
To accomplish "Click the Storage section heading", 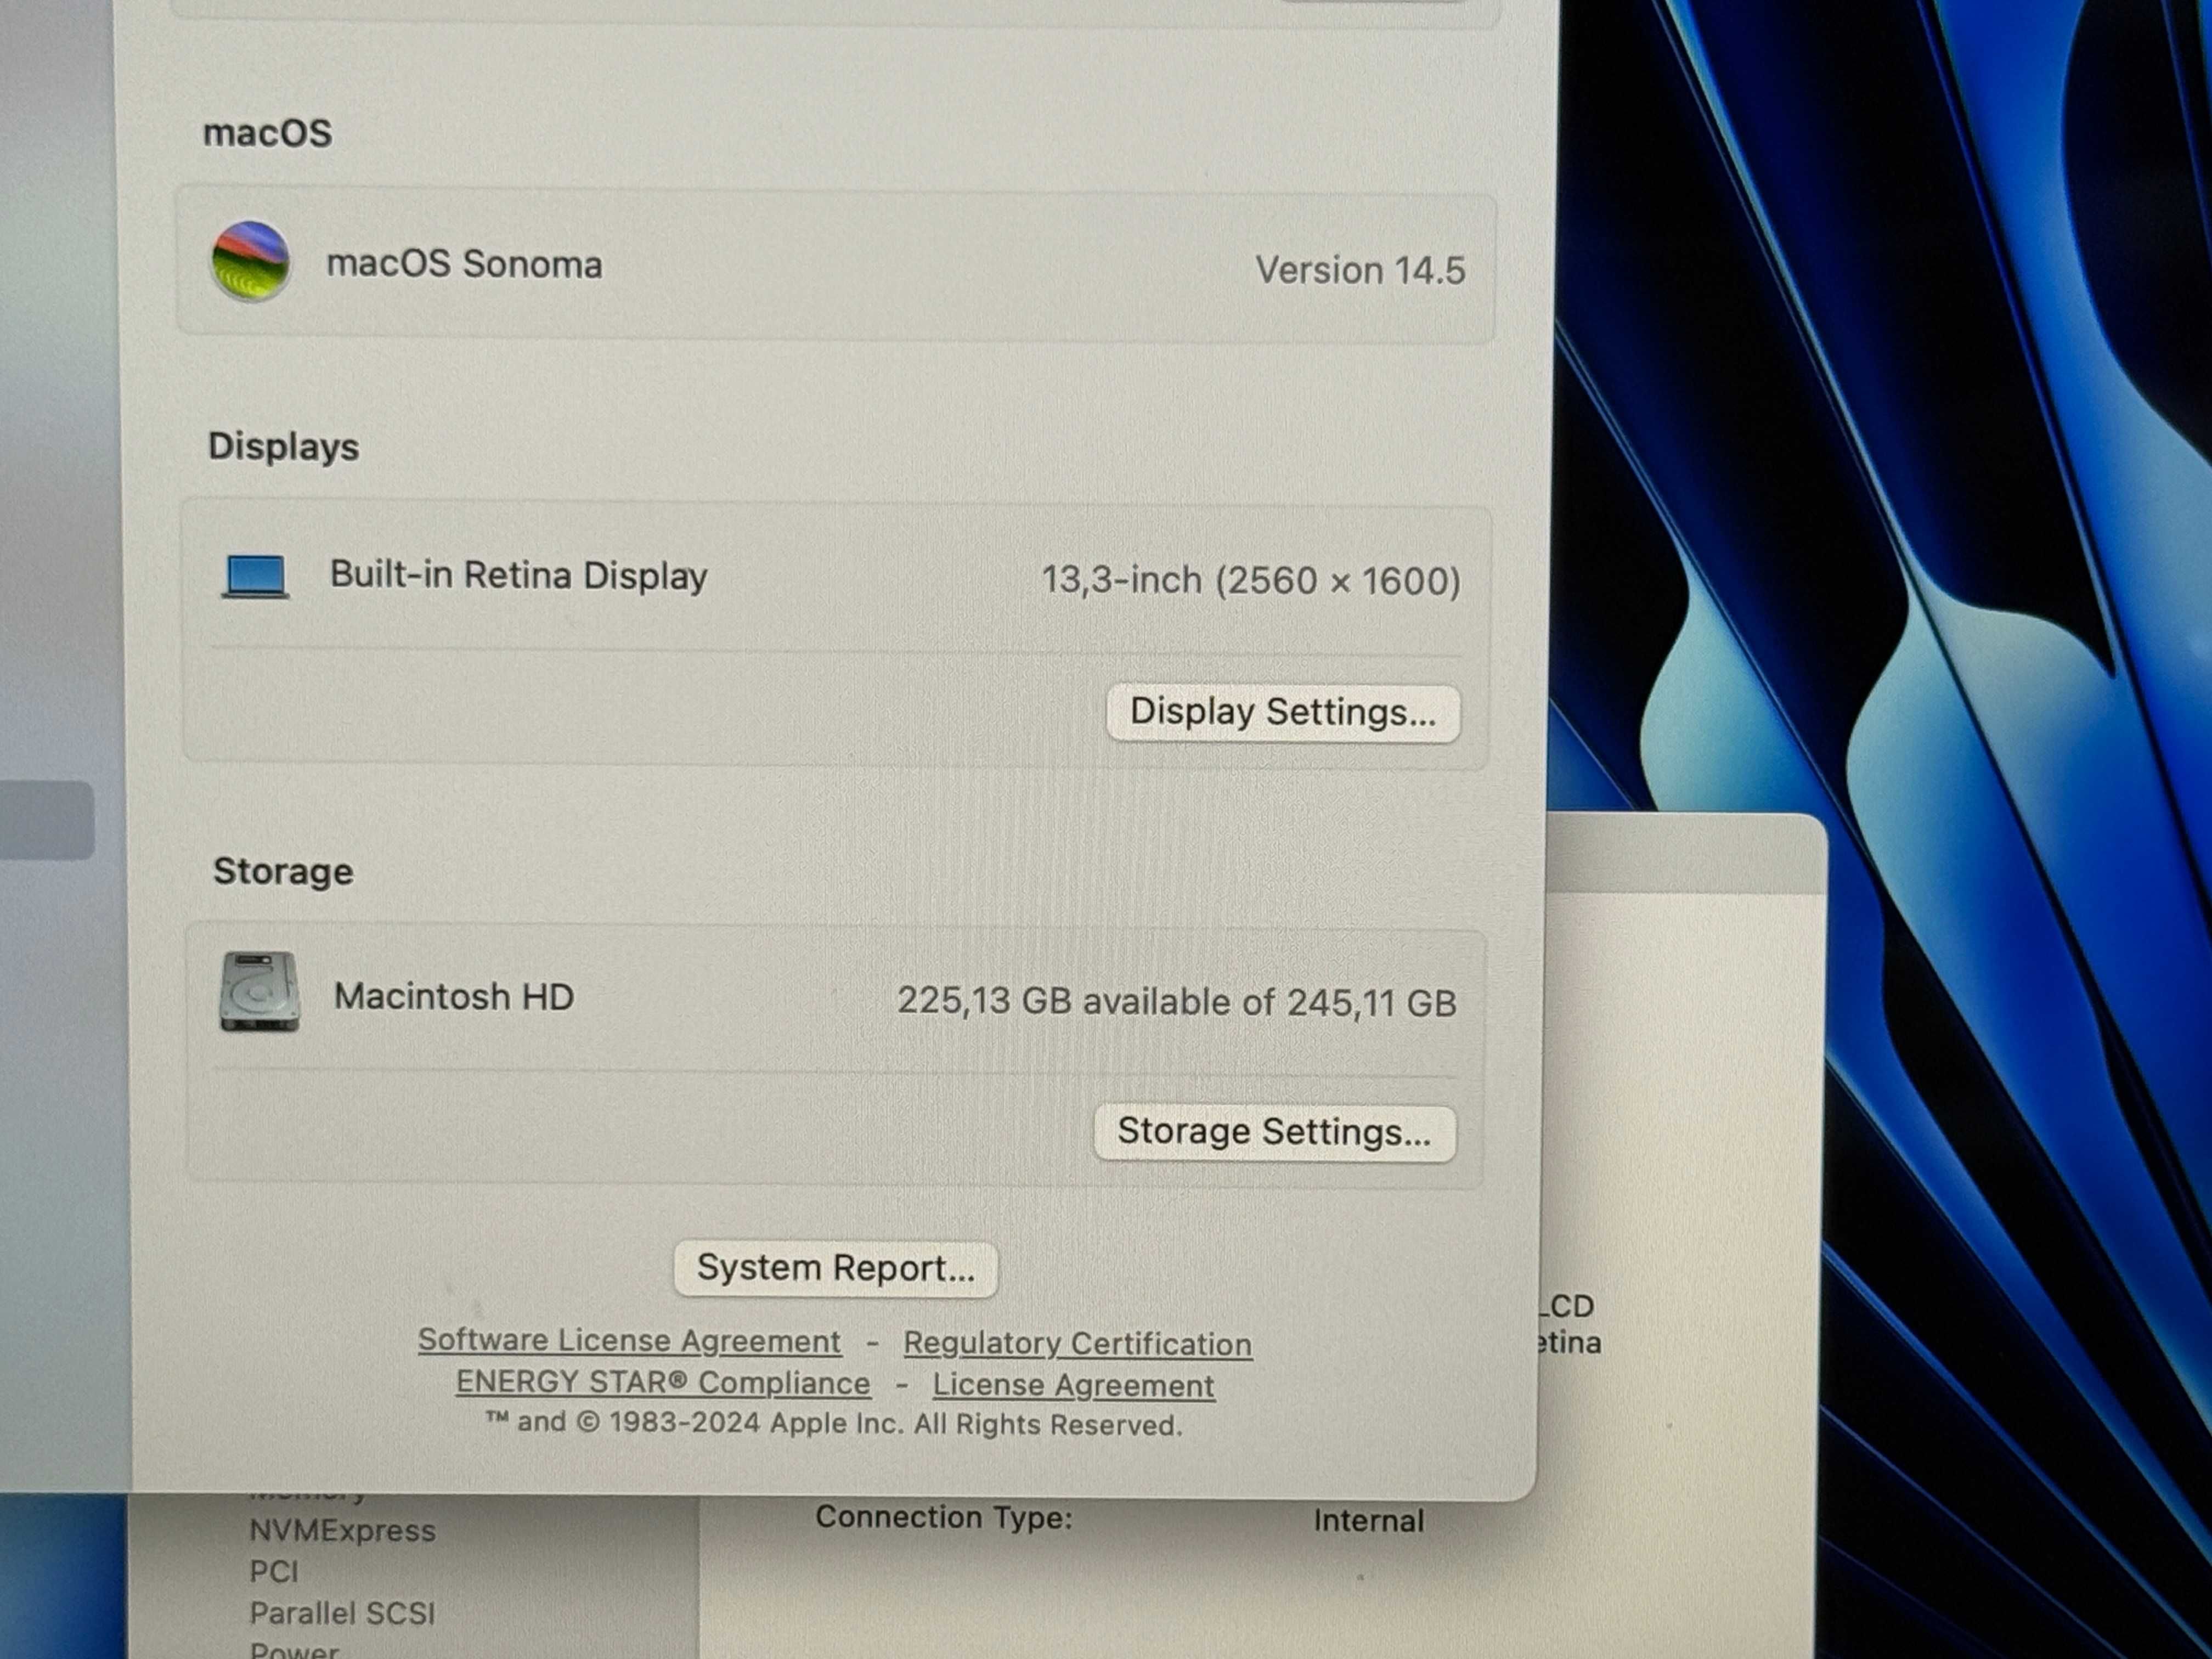I will pos(283,871).
